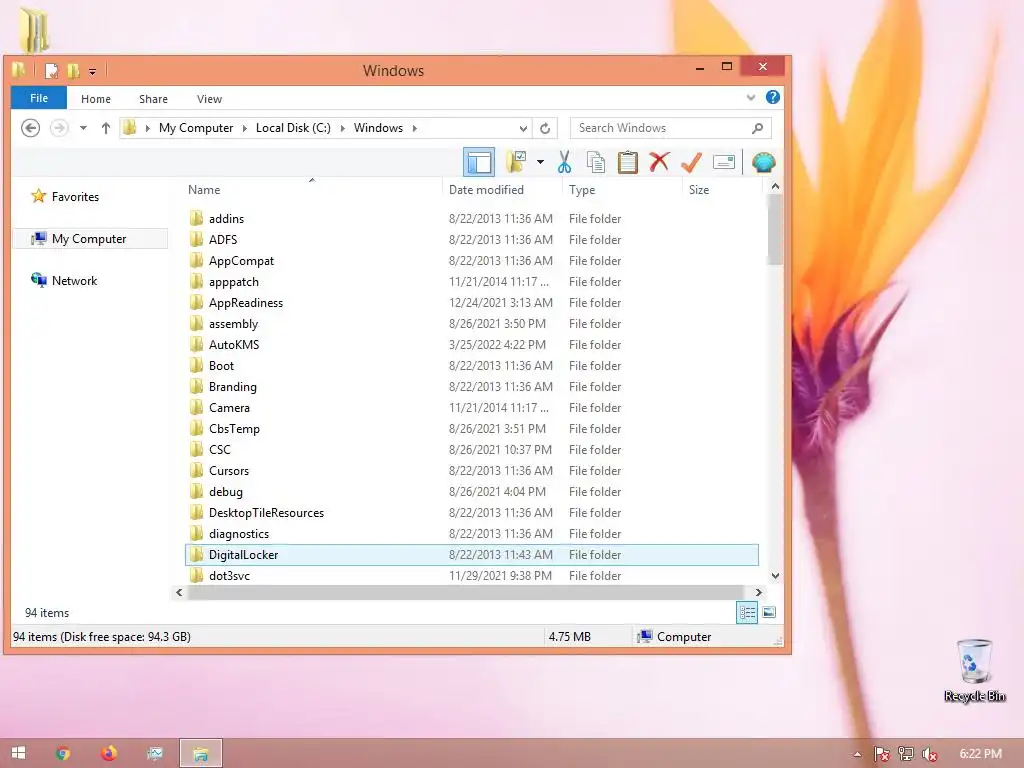The height and width of the screenshot is (768, 1024).
Task: Select Favorites in navigation pane
Action: pyautogui.click(x=75, y=197)
